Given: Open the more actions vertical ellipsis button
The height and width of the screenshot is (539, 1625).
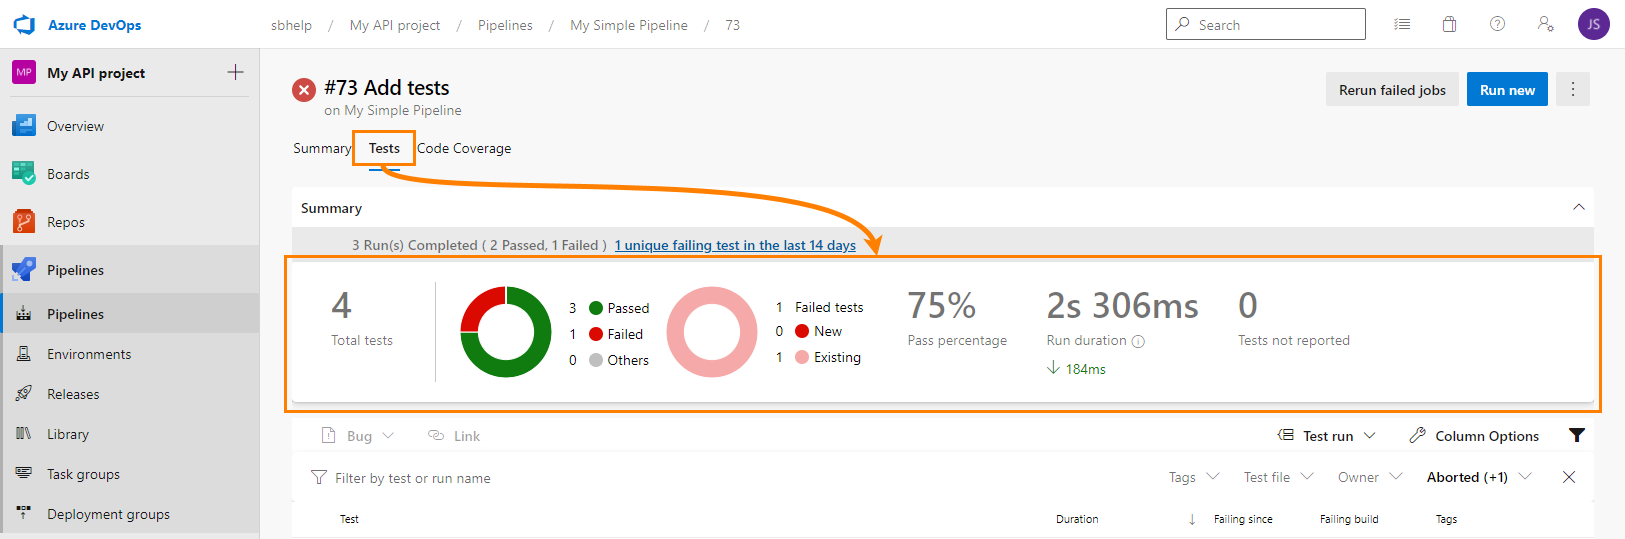Looking at the screenshot, I should tap(1572, 89).
